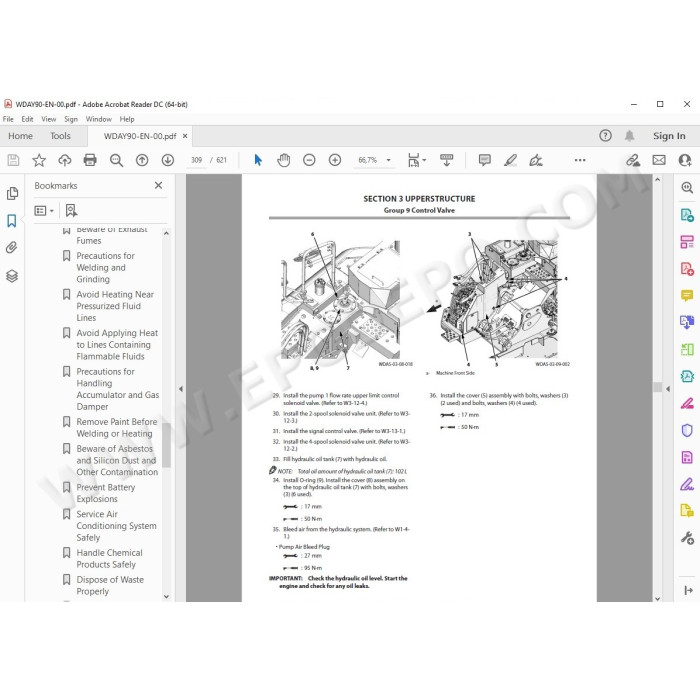700x700 pixels.
Task: Open the bookmarks options dropdown menu
Action: [x=44, y=210]
